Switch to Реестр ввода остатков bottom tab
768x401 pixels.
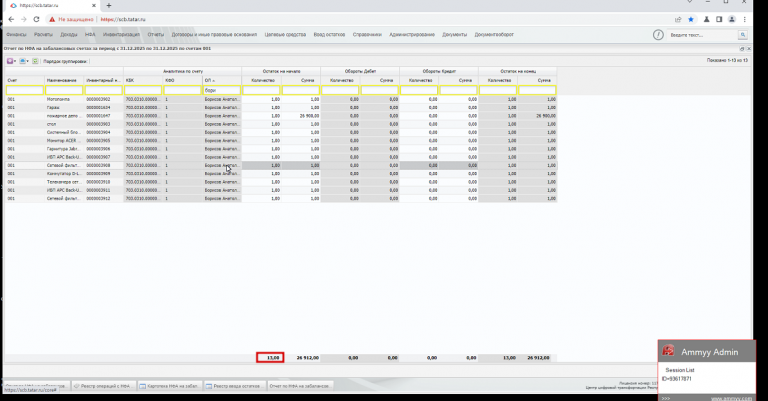[x=236, y=386]
